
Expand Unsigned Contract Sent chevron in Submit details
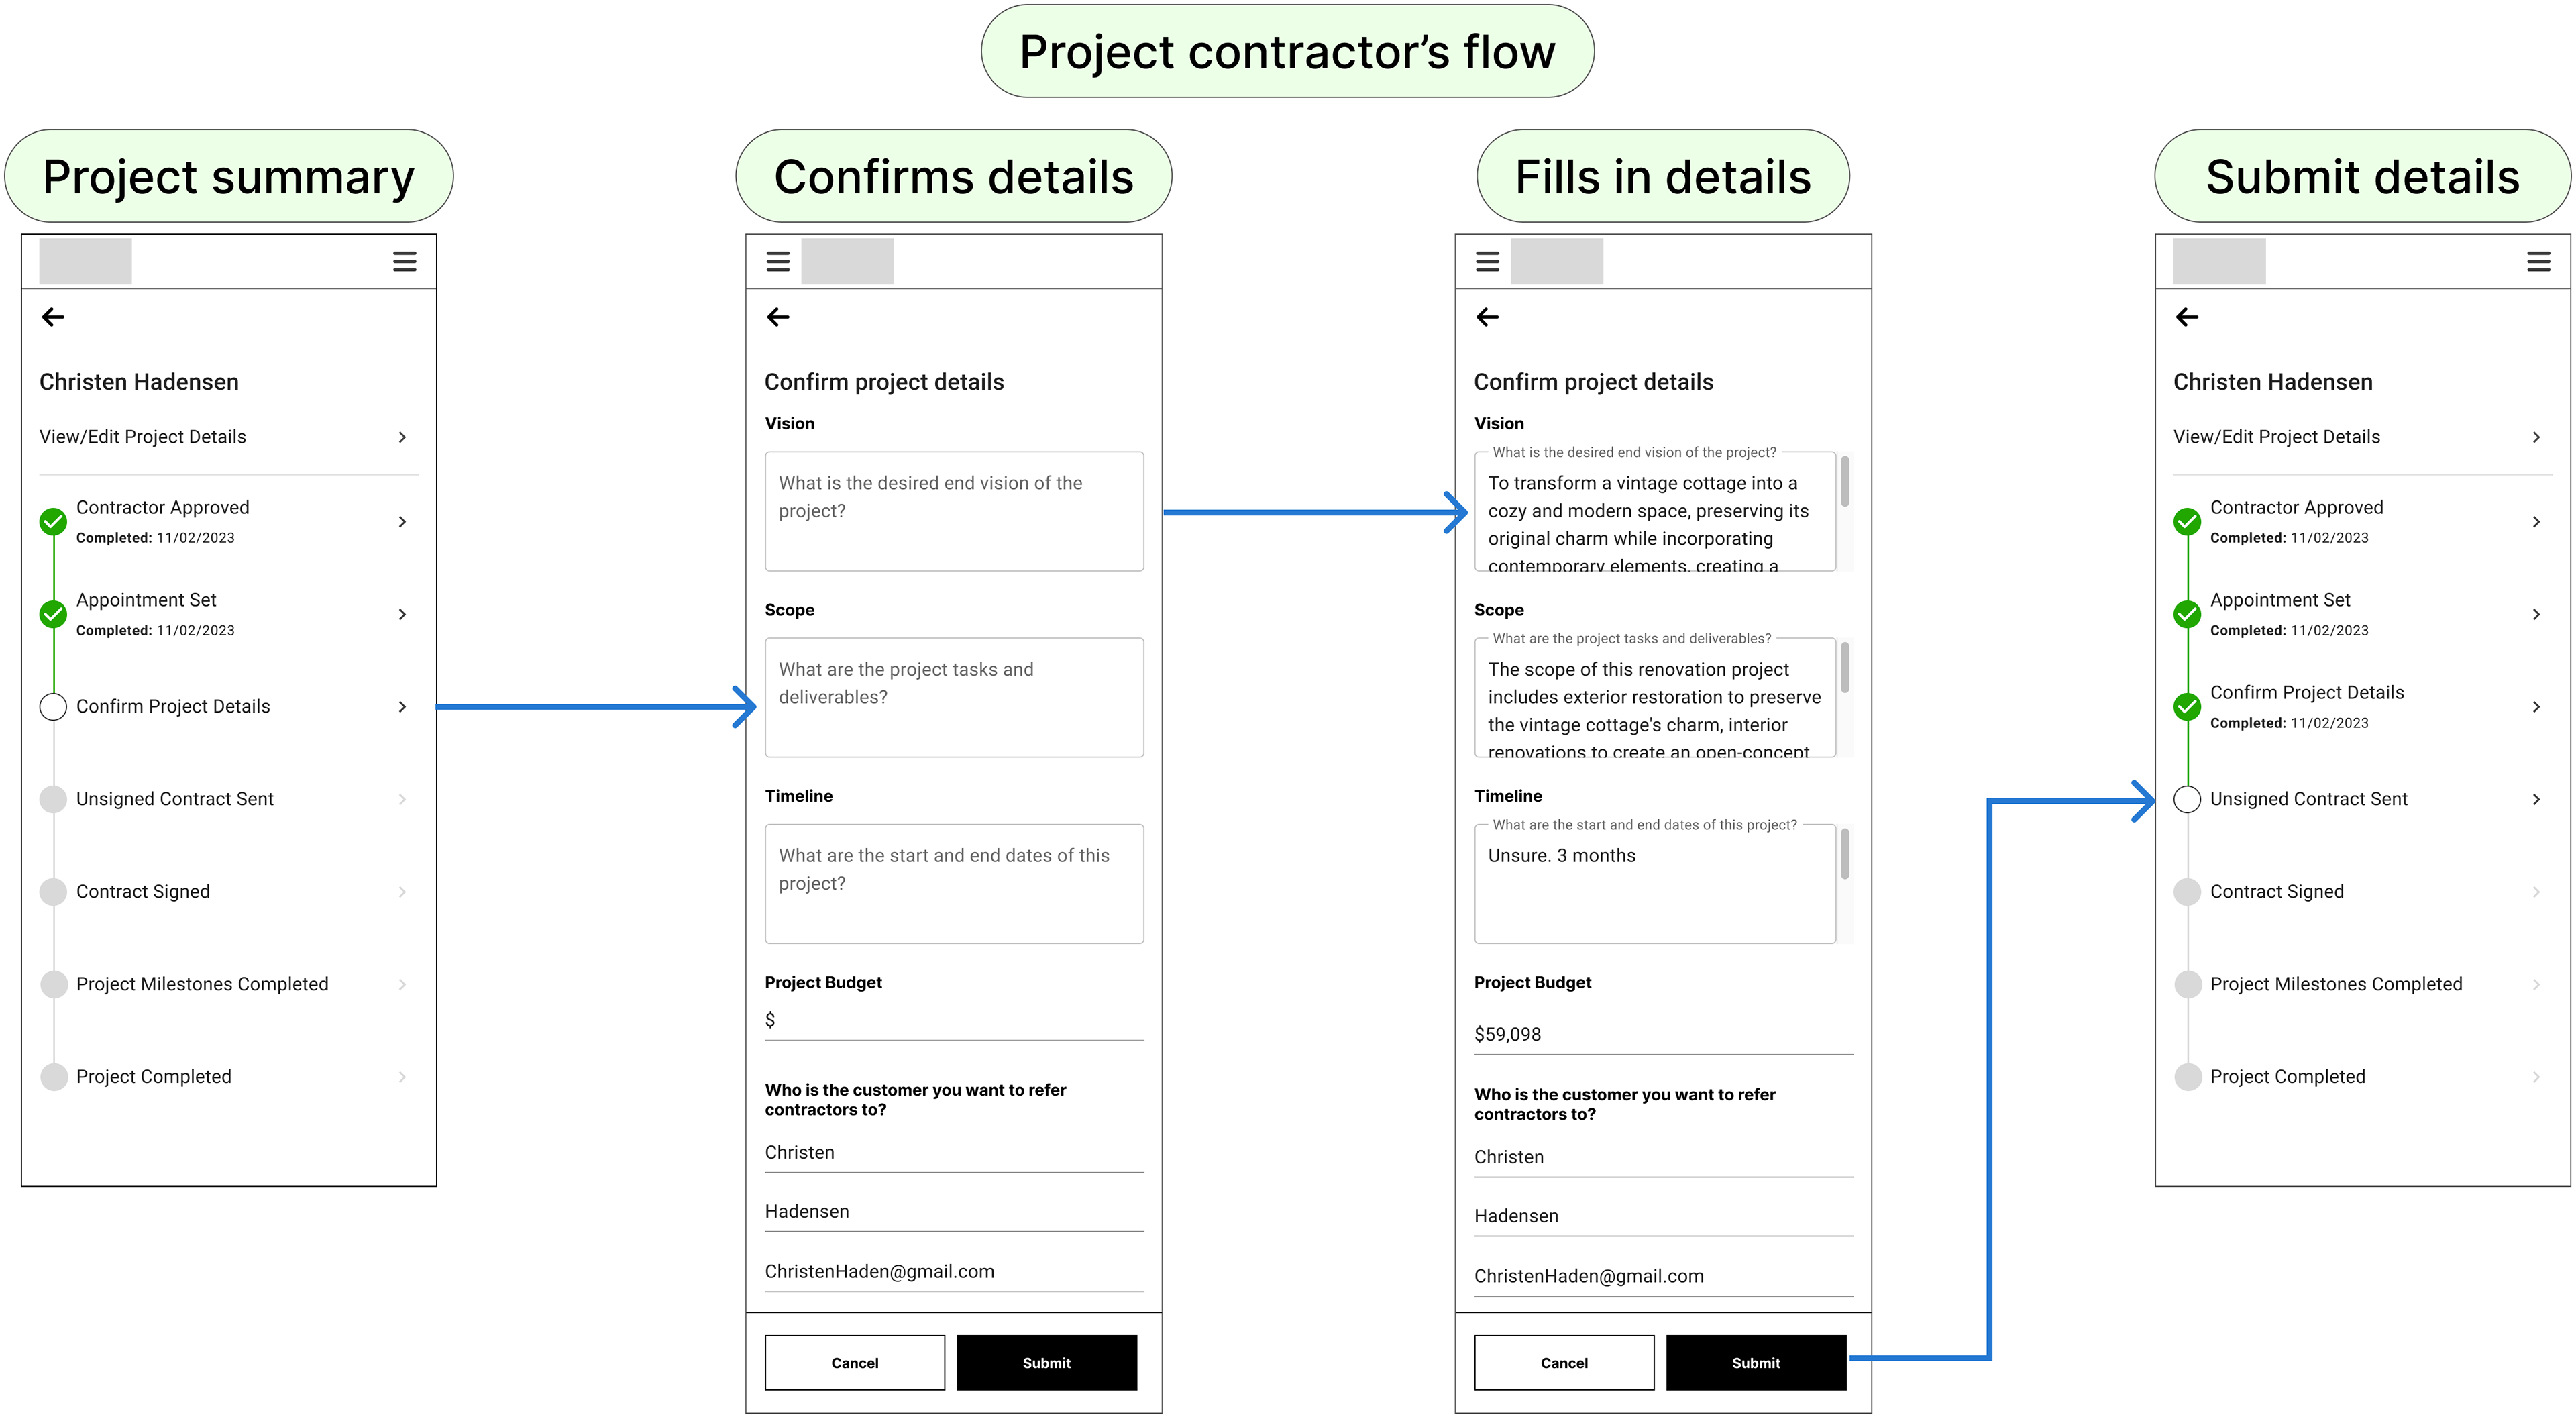[2536, 799]
